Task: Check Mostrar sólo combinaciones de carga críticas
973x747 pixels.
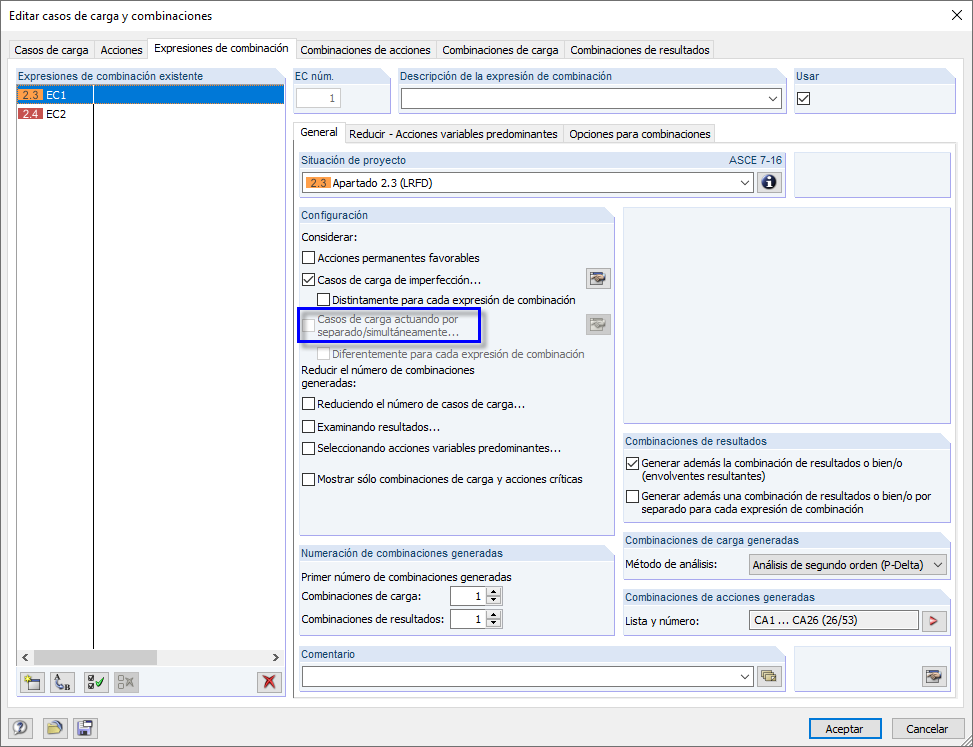Action: [x=308, y=479]
